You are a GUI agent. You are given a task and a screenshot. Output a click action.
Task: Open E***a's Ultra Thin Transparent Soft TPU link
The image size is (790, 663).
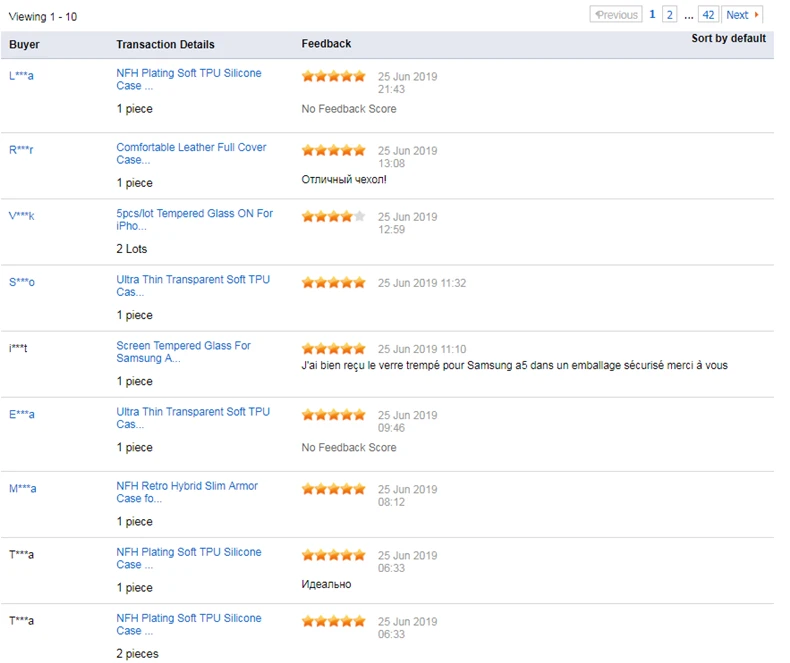(193, 417)
